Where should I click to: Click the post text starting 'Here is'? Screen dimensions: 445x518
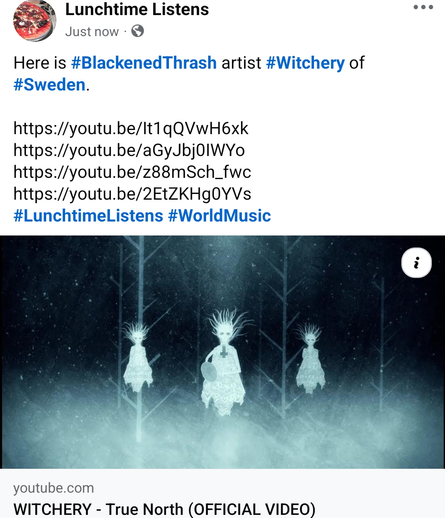tap(189, 74)
